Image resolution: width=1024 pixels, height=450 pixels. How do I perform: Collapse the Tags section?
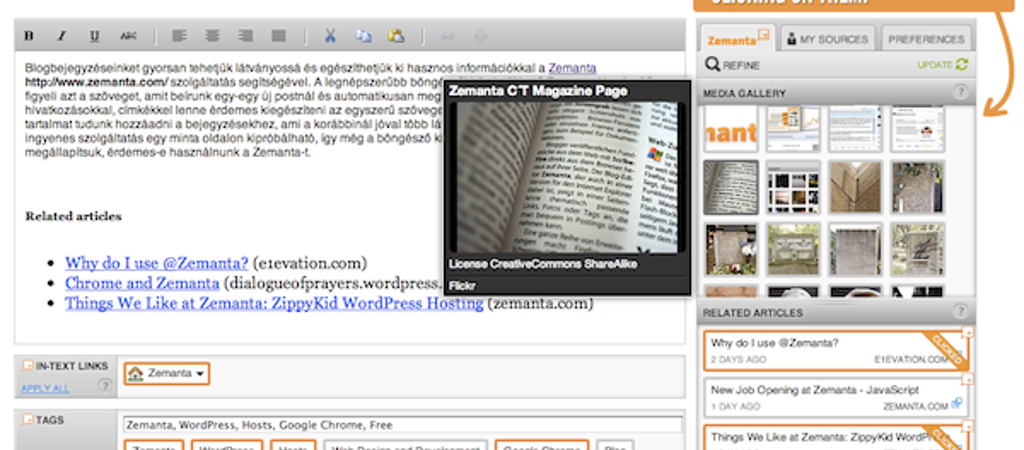pos(27,419)
